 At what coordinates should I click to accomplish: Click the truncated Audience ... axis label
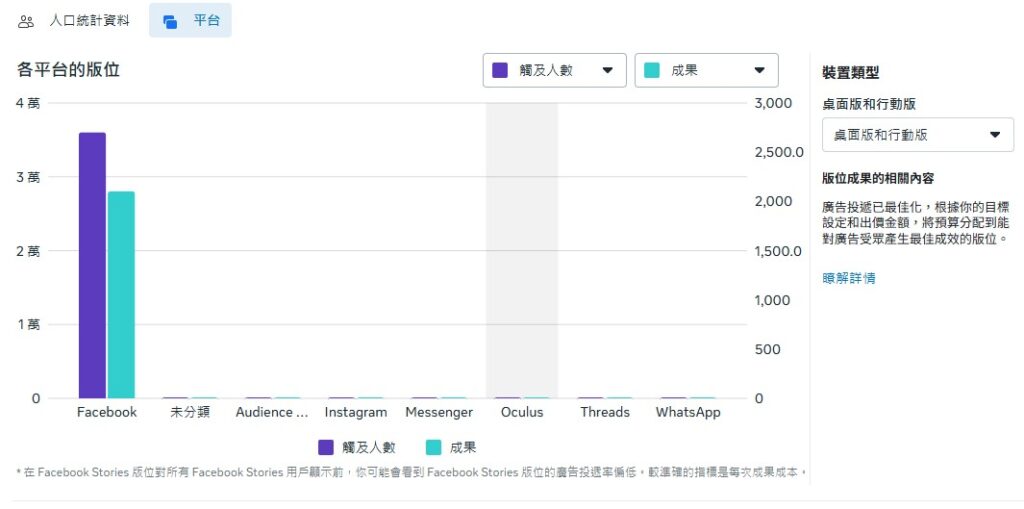point(272,412)
